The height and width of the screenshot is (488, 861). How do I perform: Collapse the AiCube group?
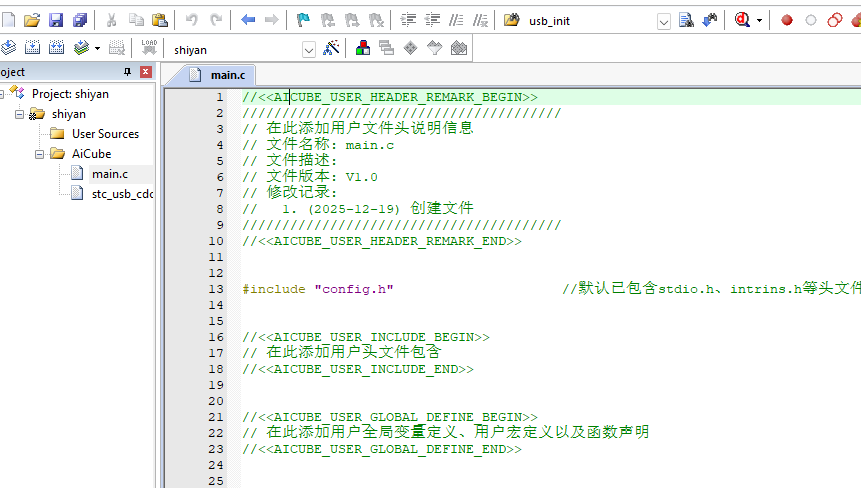[x=40, y=154]
